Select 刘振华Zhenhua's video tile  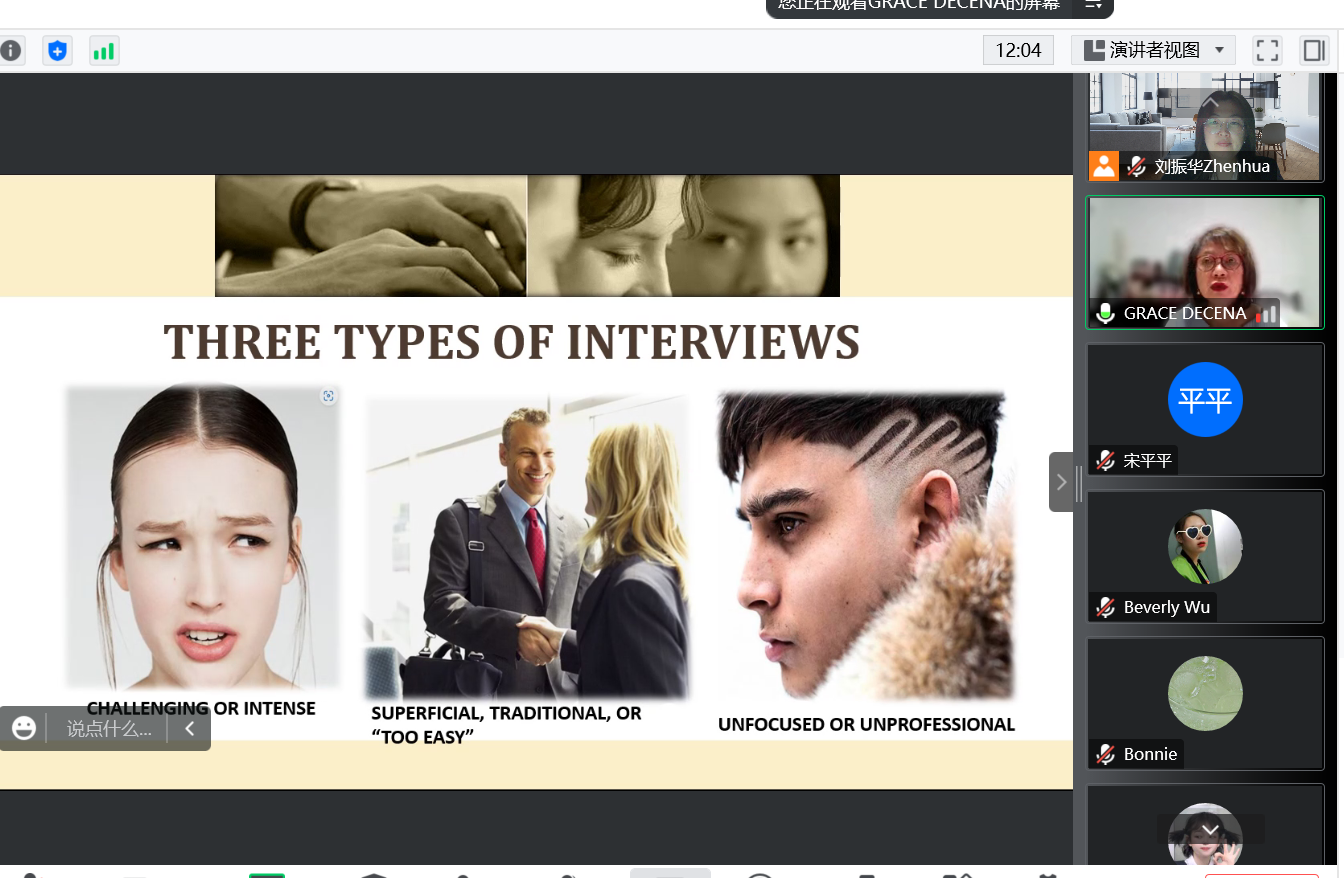pos(1205,125)
